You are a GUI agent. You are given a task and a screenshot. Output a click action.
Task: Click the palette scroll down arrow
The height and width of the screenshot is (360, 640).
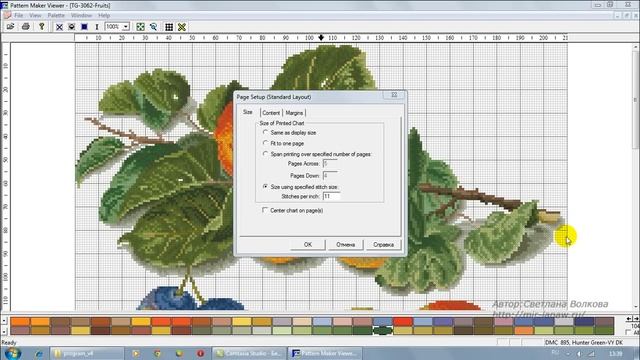tap(4, 331)
